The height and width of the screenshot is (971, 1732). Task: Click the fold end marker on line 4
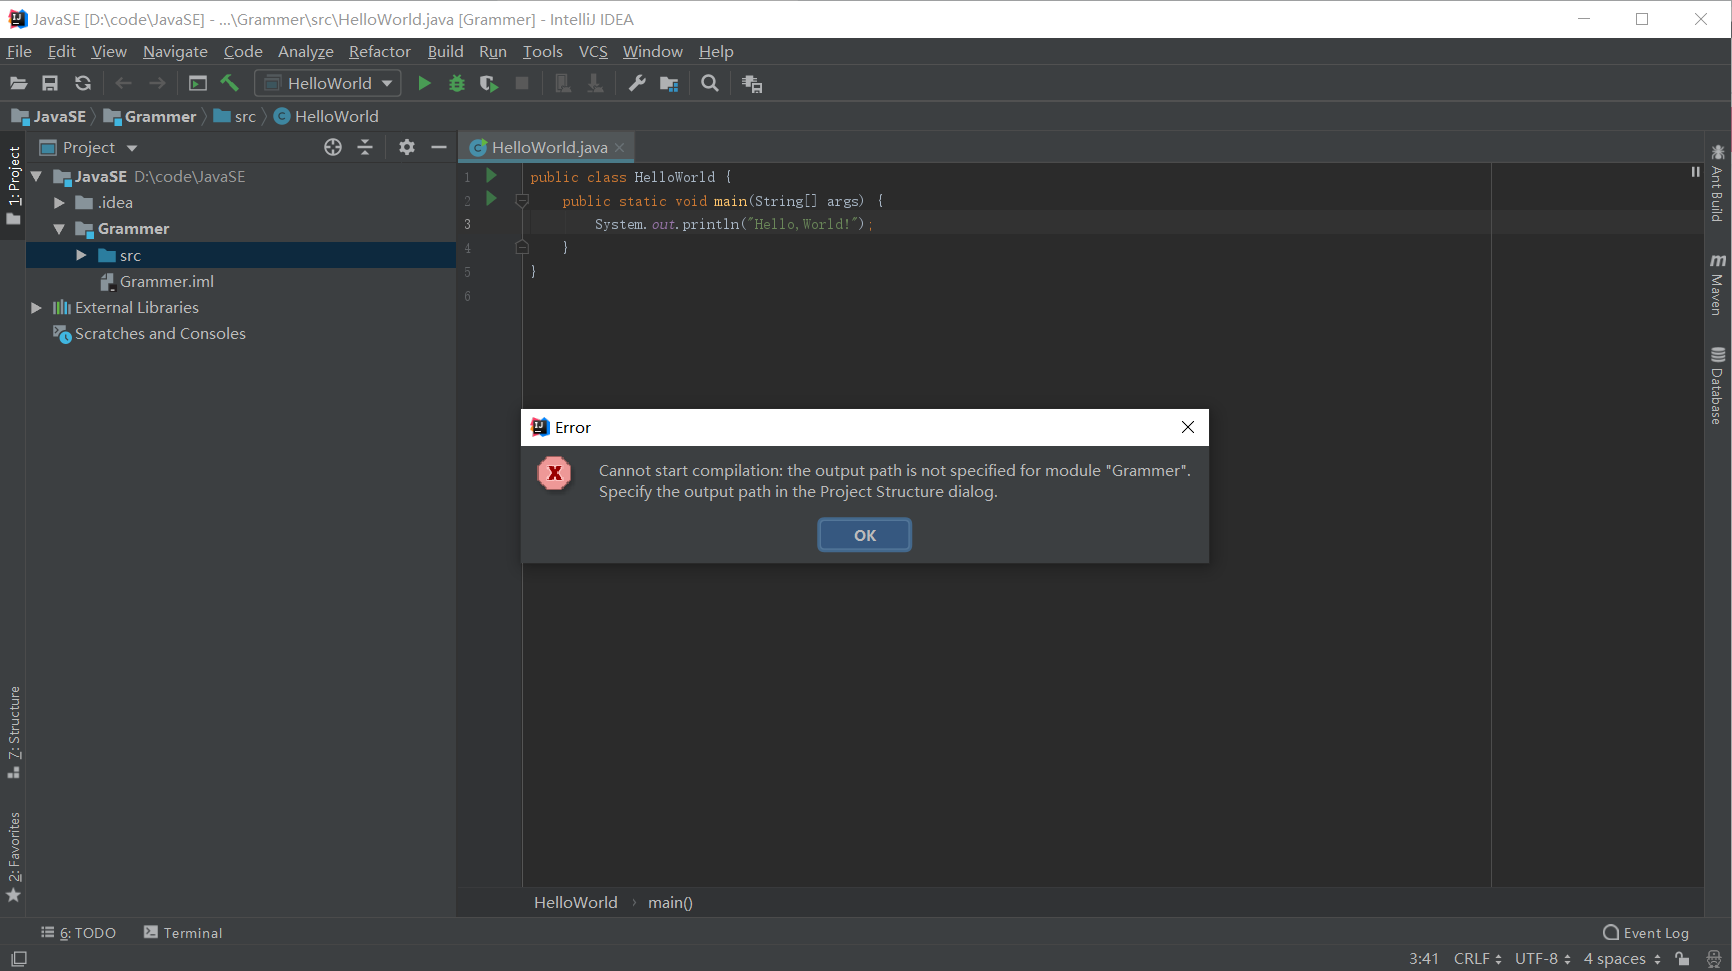[x=521, y=247]
